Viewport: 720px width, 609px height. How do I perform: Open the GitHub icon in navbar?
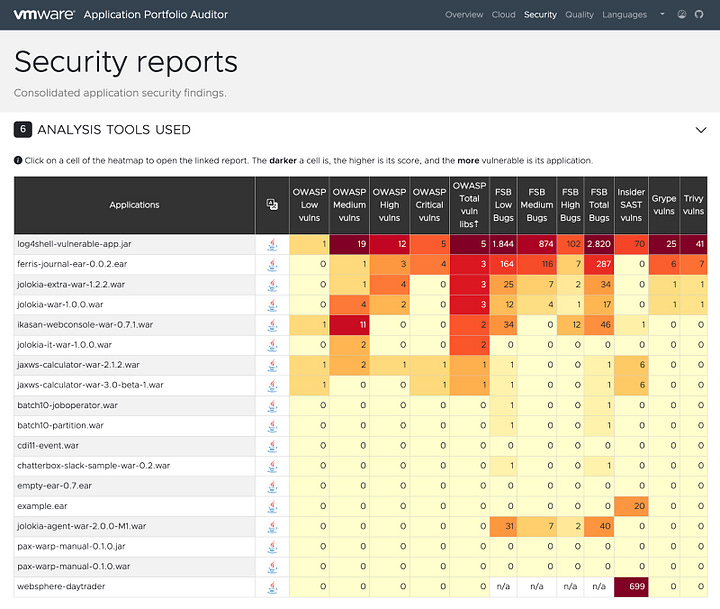(699, 14)
